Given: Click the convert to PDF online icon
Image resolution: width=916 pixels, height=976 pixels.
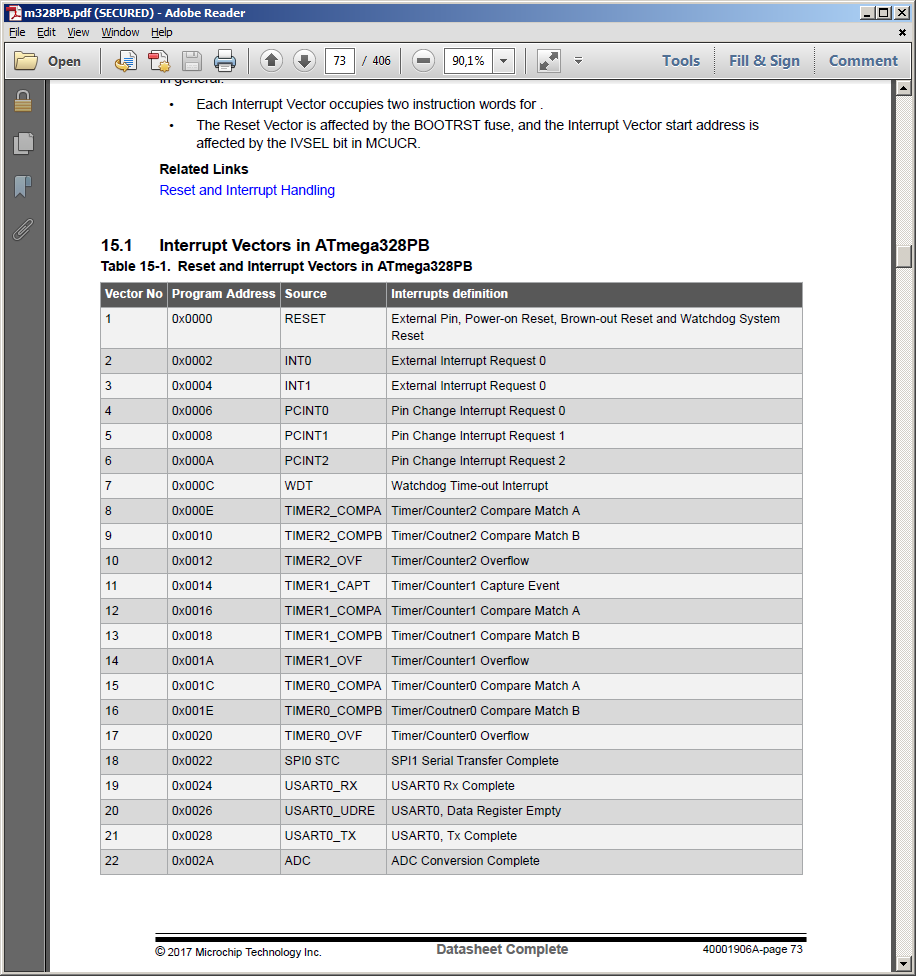Looking at the screenshot, I should click(126, 61).
